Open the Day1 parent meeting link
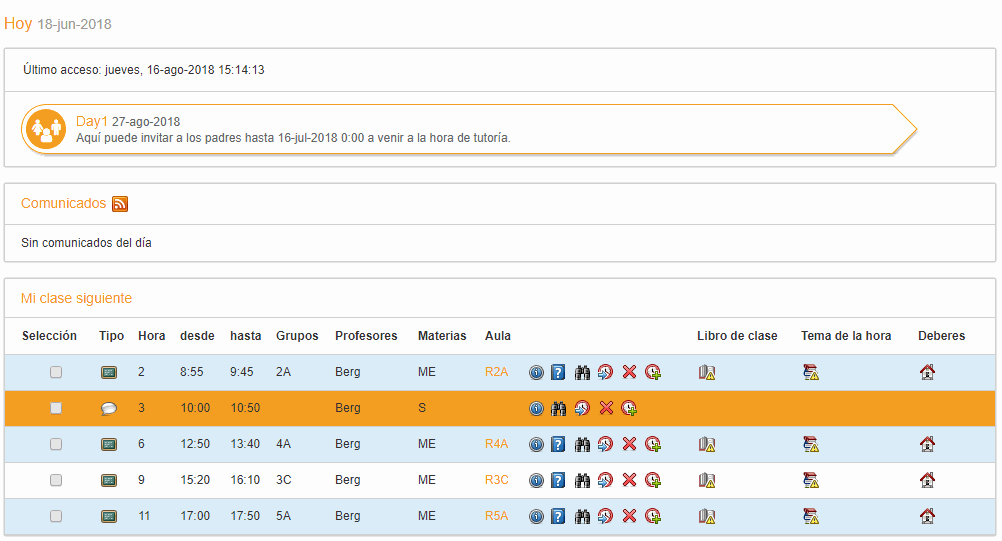 (91, 121)
